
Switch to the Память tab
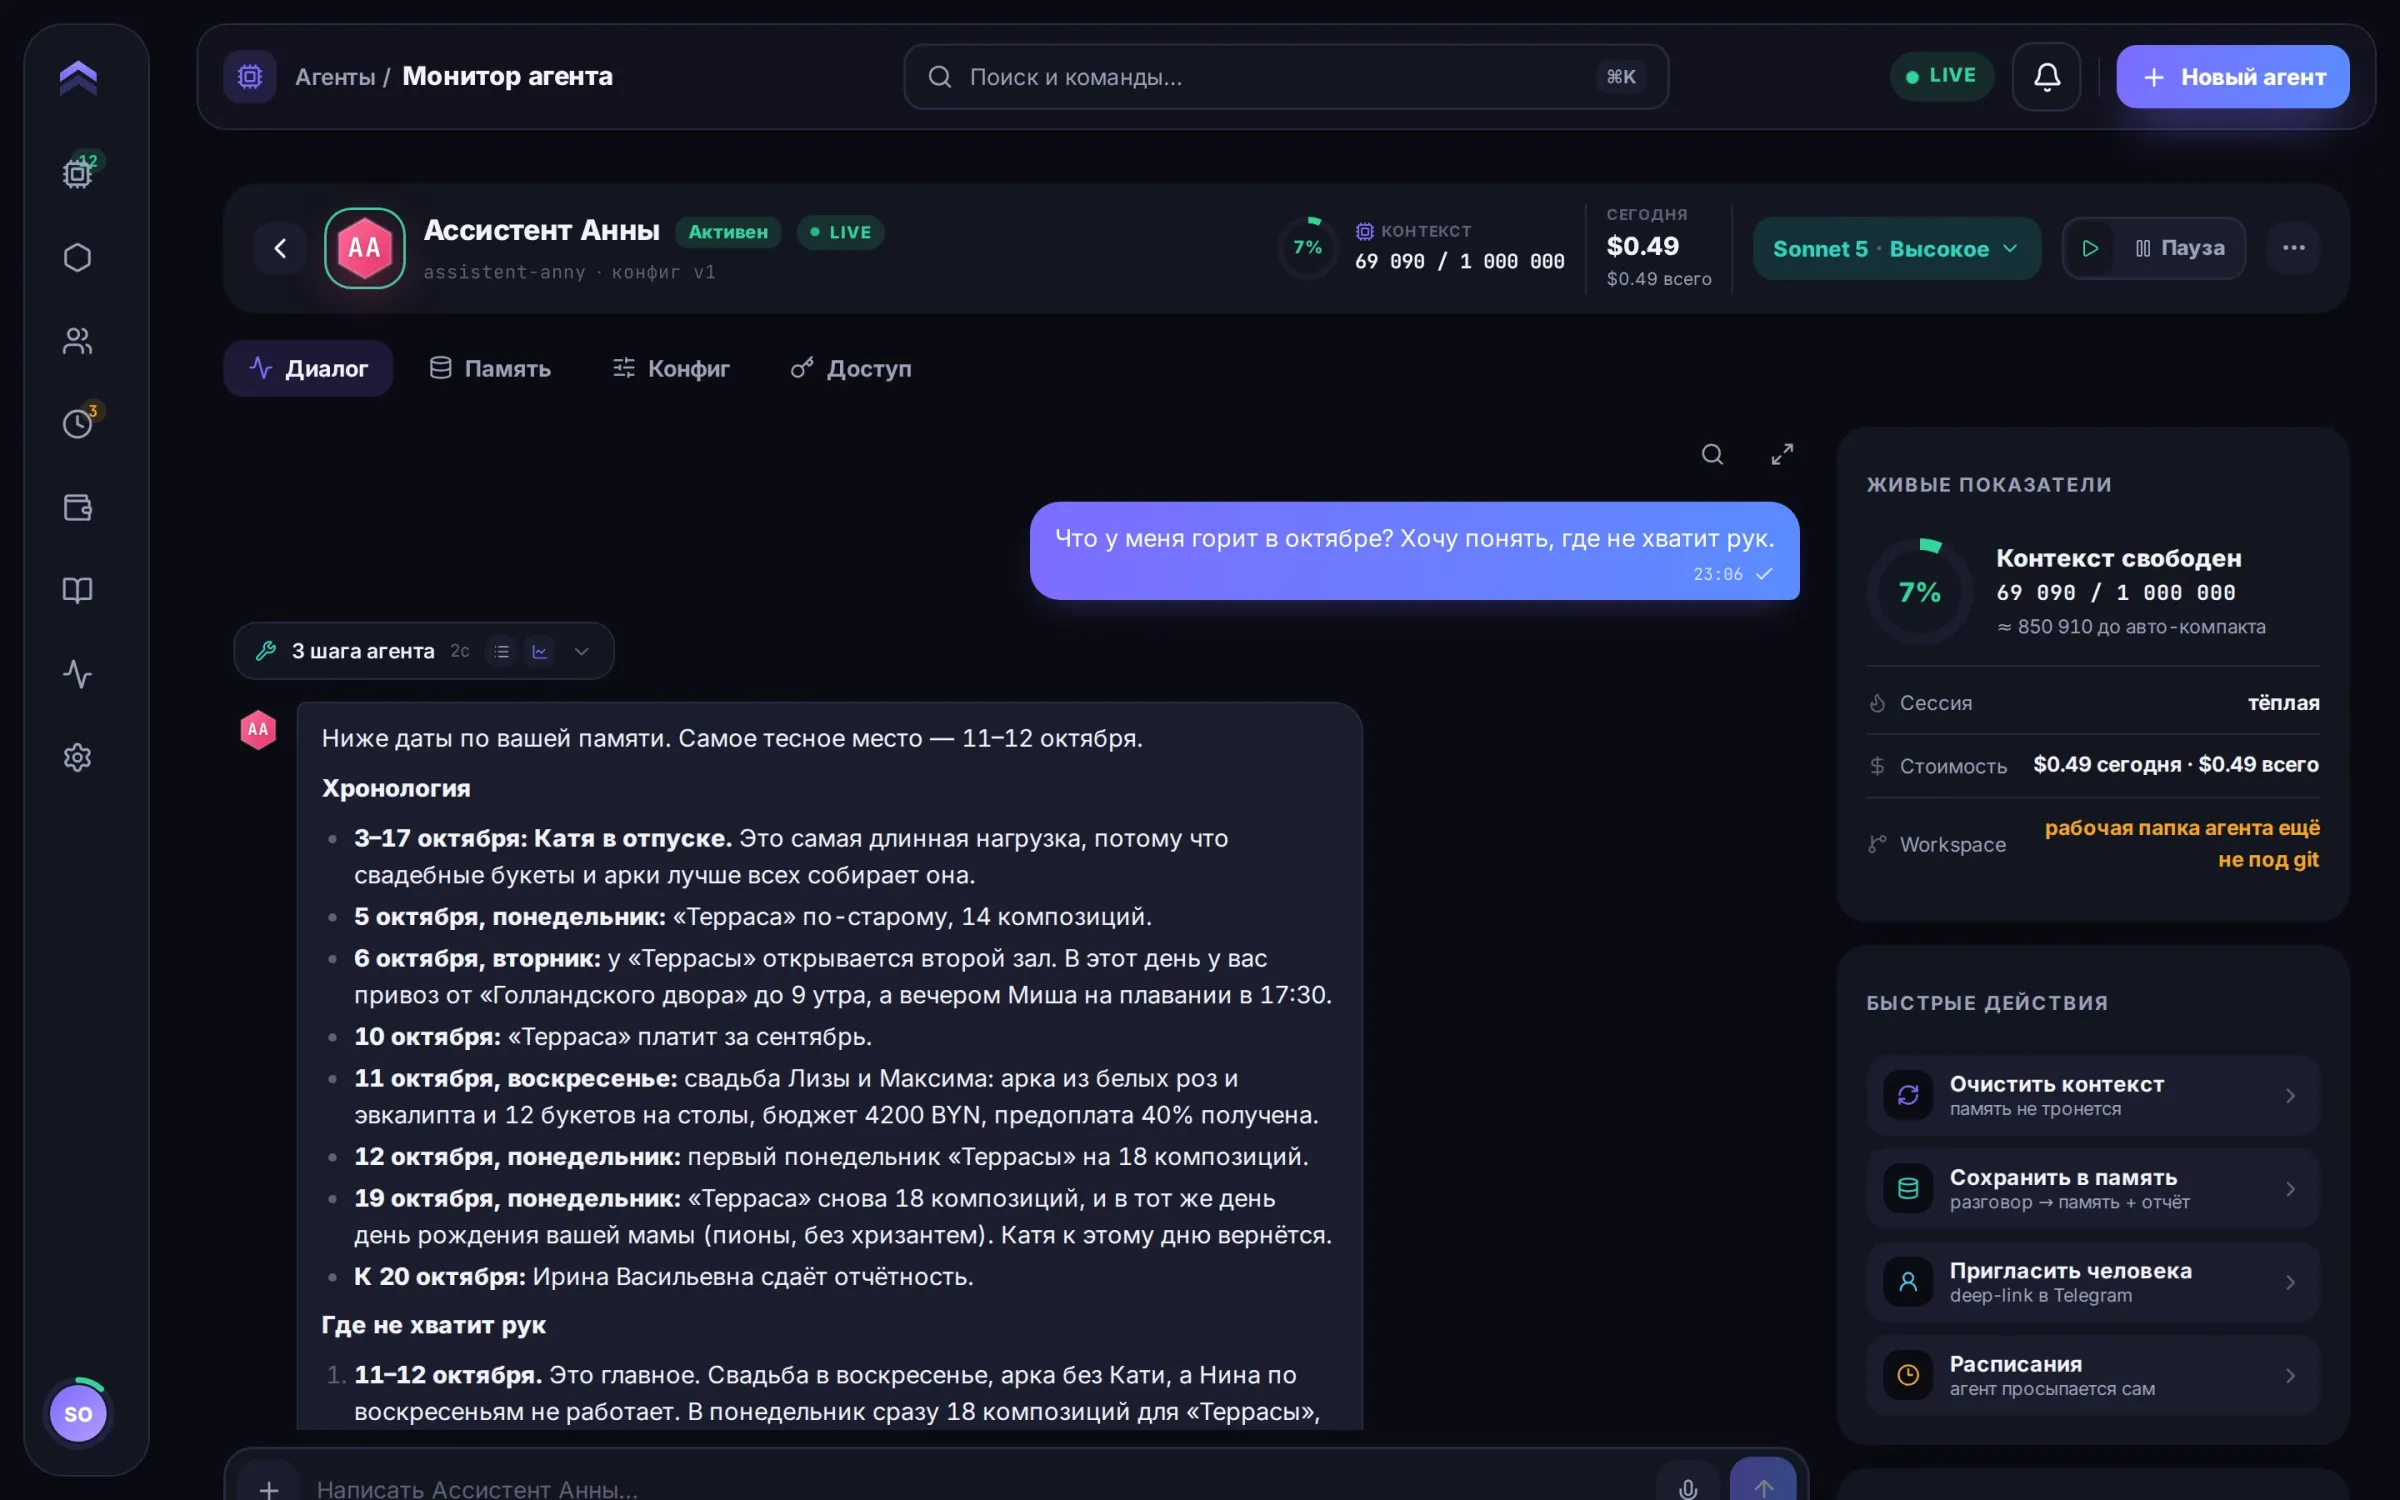click(x=490, y=368)
